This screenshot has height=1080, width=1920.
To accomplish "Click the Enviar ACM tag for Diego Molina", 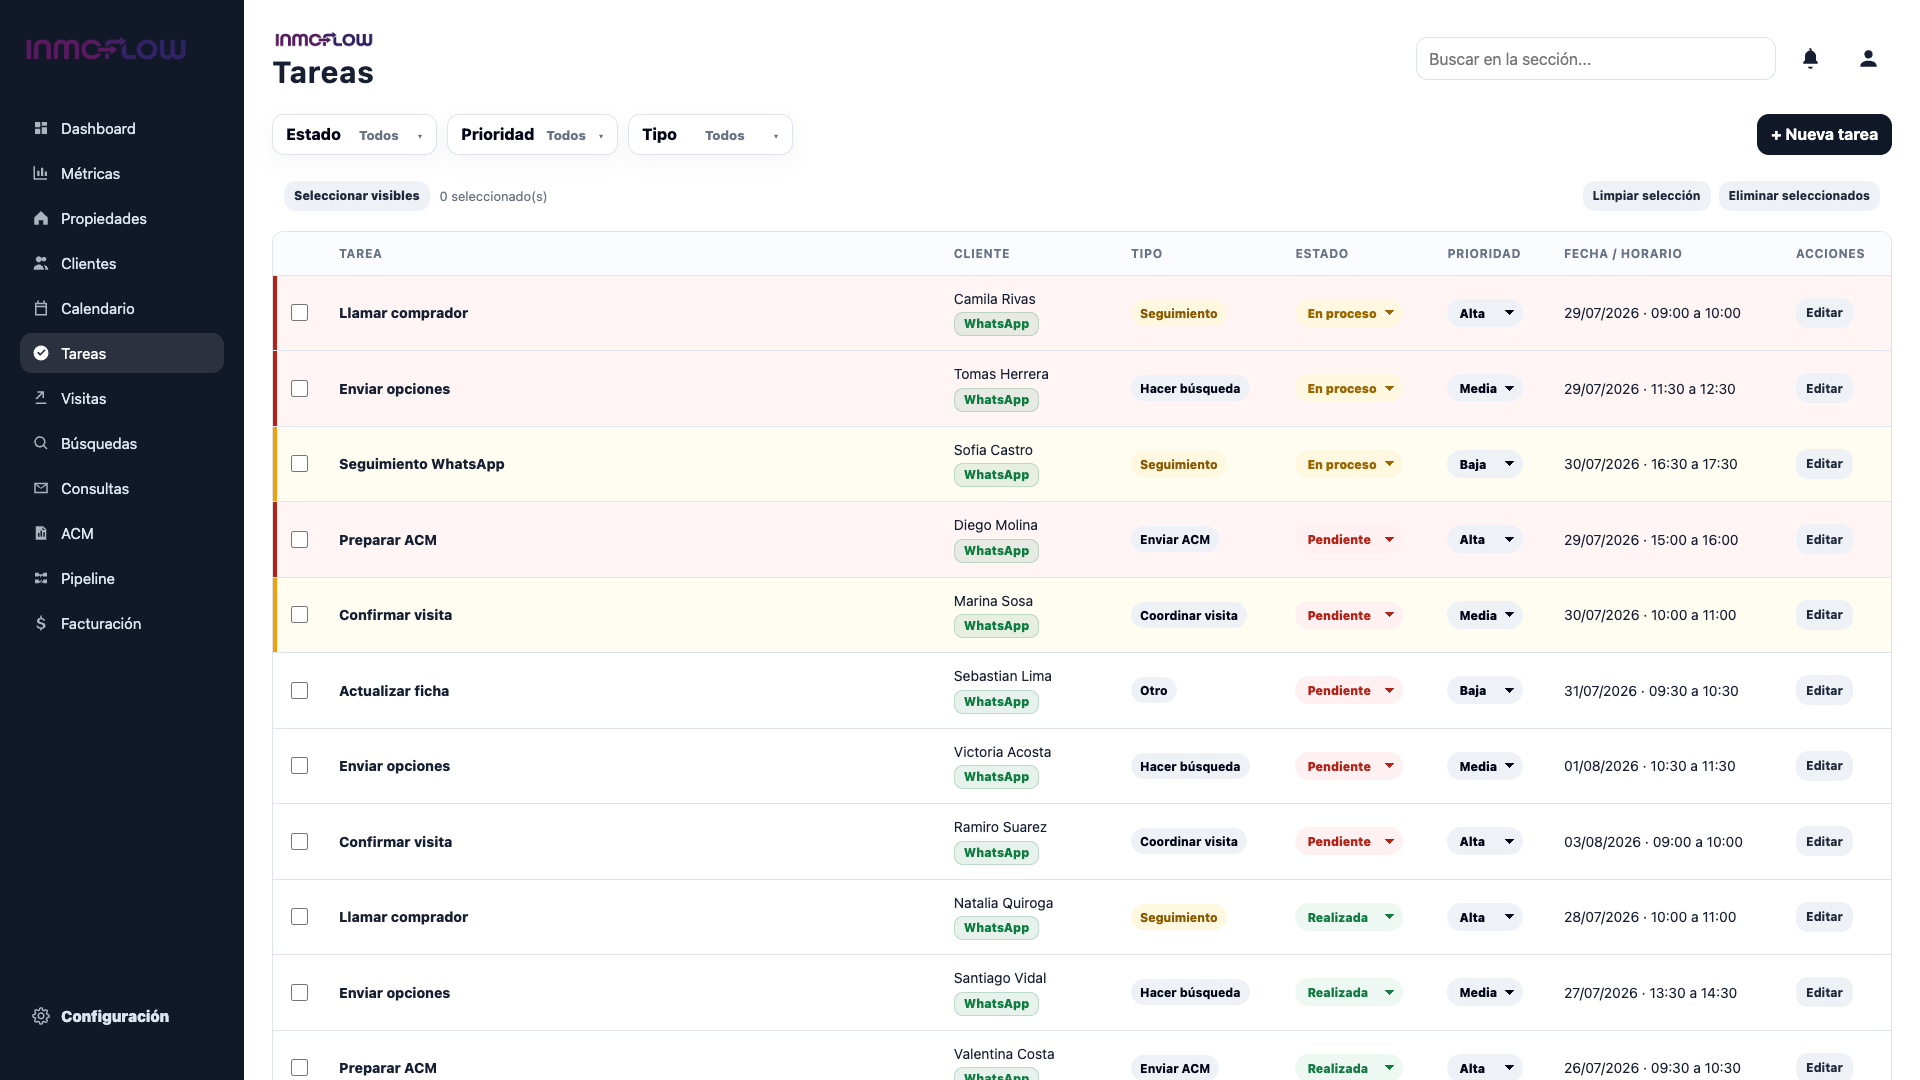I will click(x=1175, y=540).
